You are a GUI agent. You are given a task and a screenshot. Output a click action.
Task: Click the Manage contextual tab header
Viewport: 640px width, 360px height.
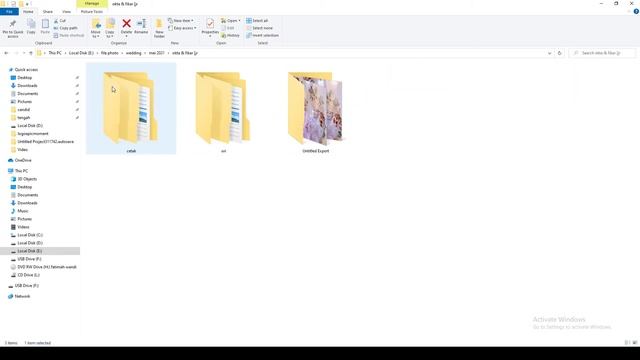[92, 4]
